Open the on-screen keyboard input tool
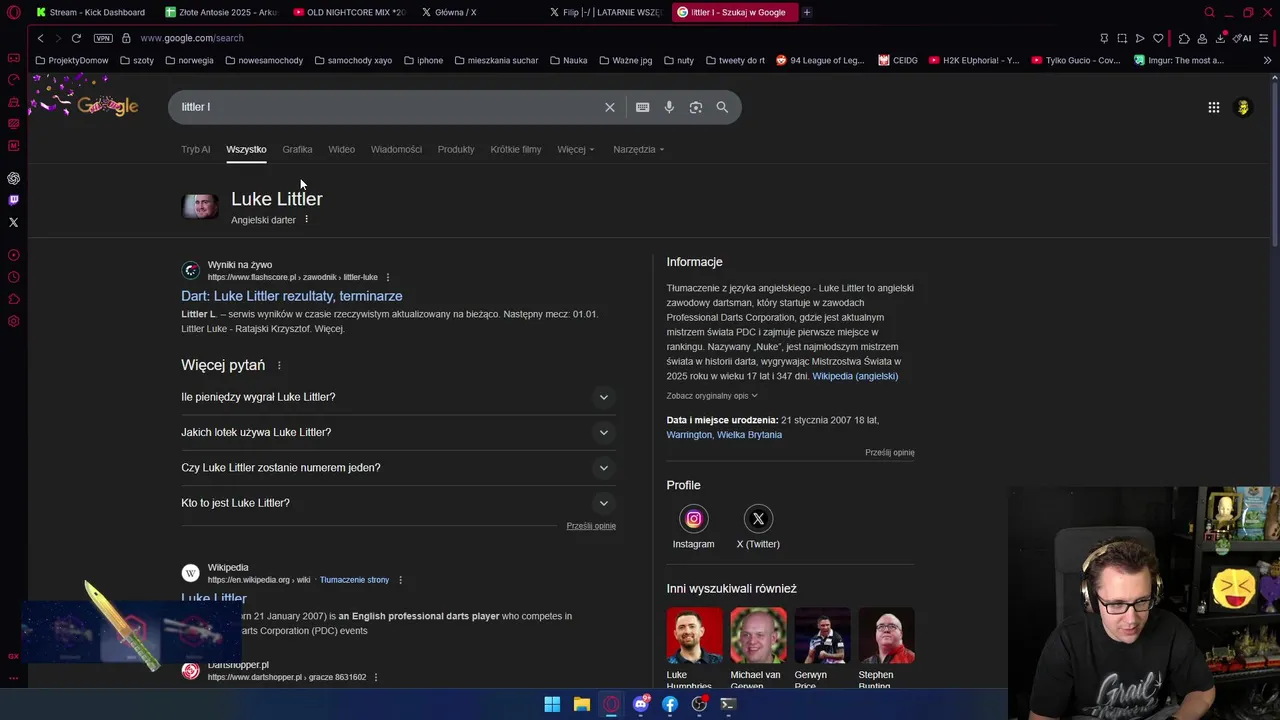 click(x=643, y=107)
